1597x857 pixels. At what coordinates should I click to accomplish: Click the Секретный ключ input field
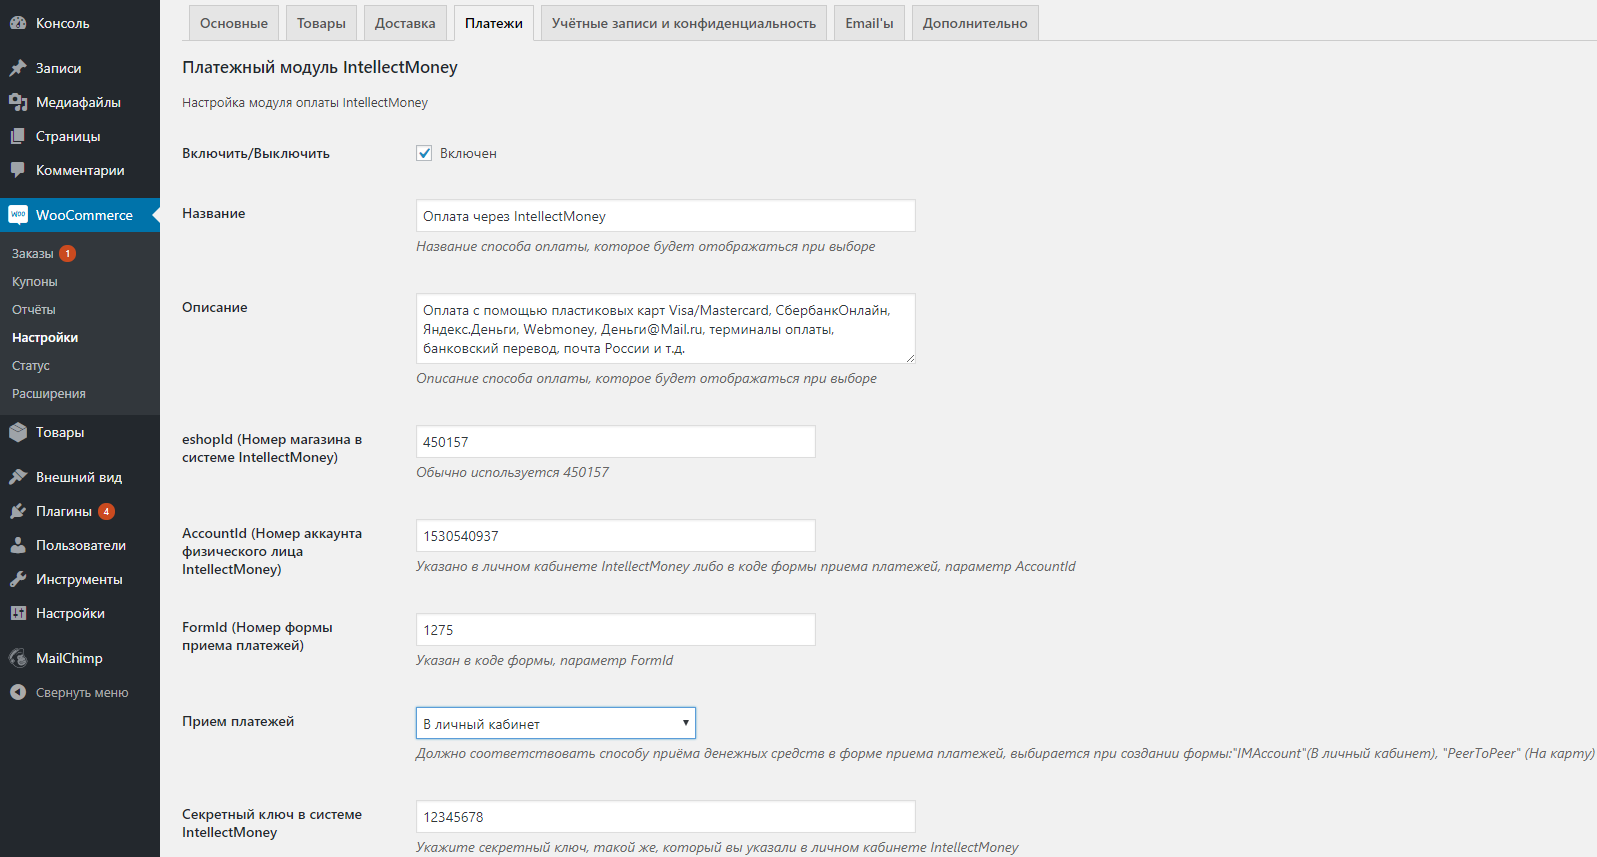pyautogui.click(x=665, y=817)
